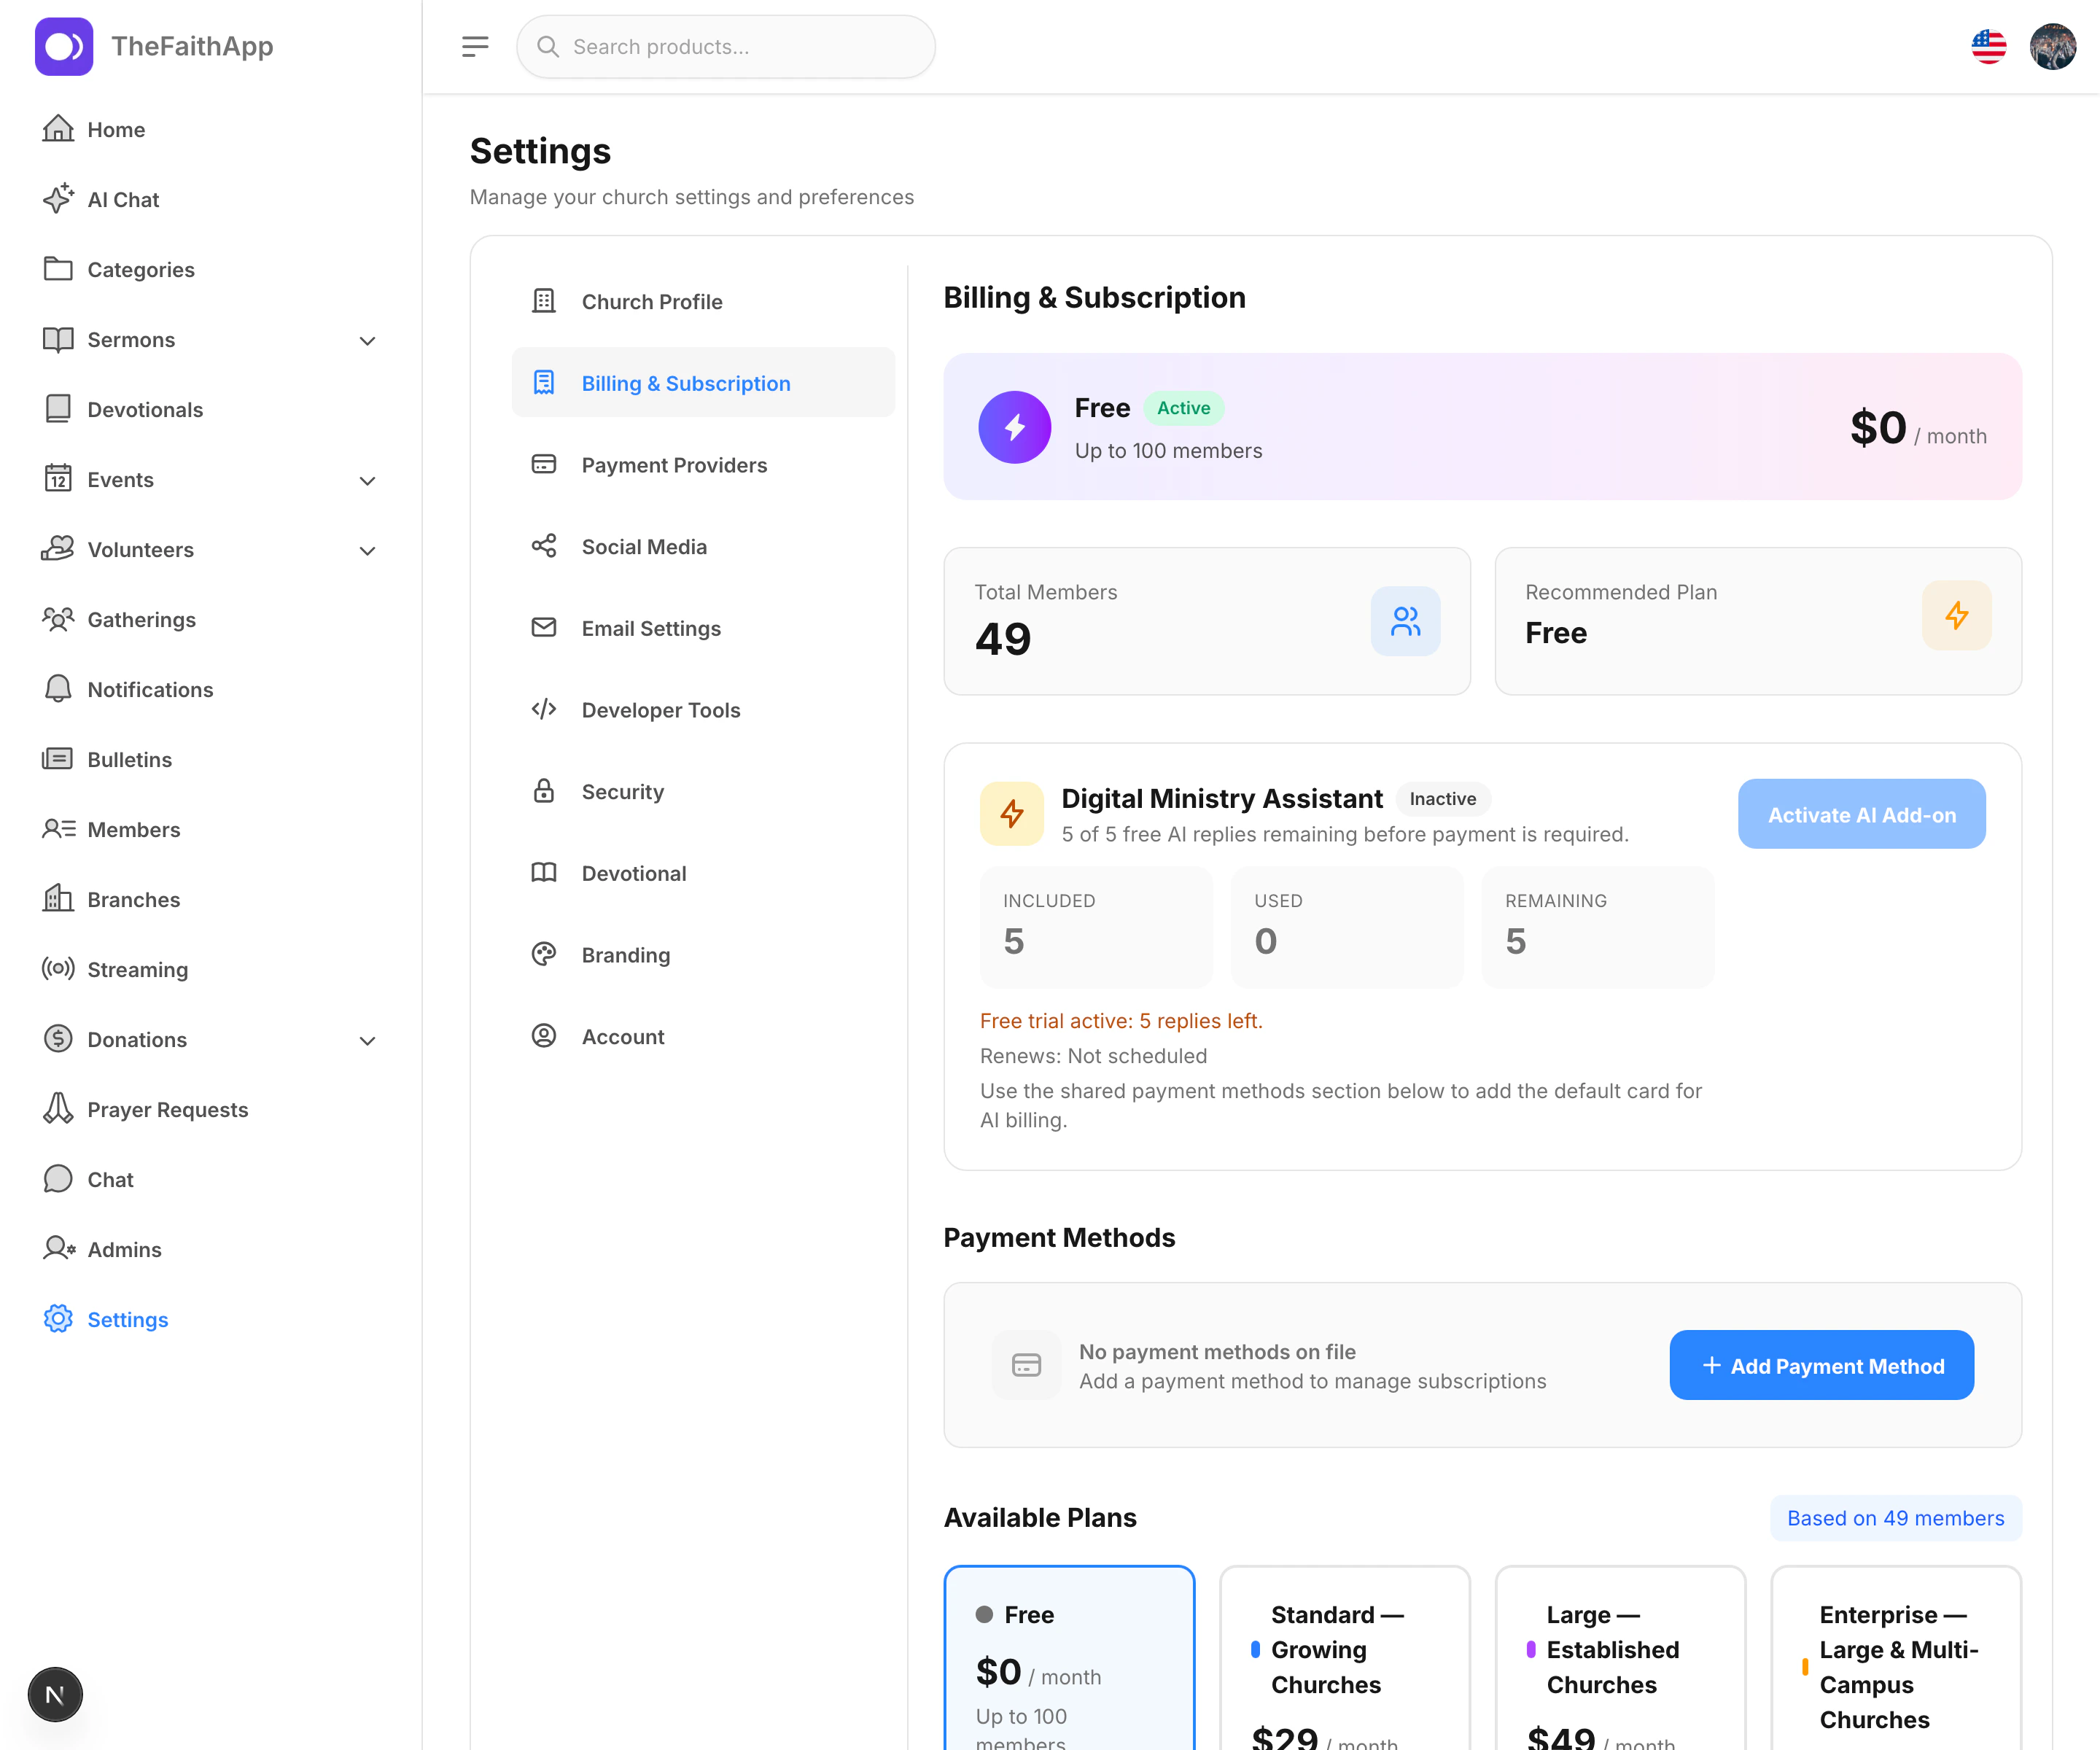Click the 'Renews: Not scheduled' text

pos(1093,1055)
